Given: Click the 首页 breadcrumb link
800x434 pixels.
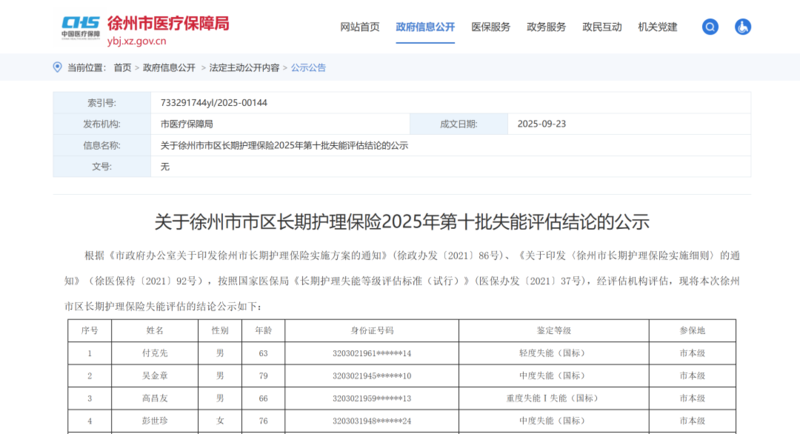Looking at the screenshot, I should pyautogui.click(x=122, y=68).
